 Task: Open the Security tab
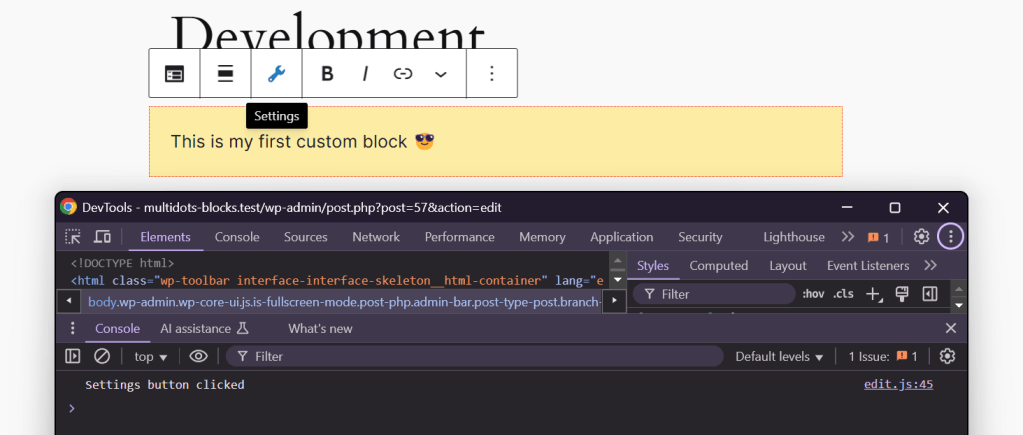(700, 237)
